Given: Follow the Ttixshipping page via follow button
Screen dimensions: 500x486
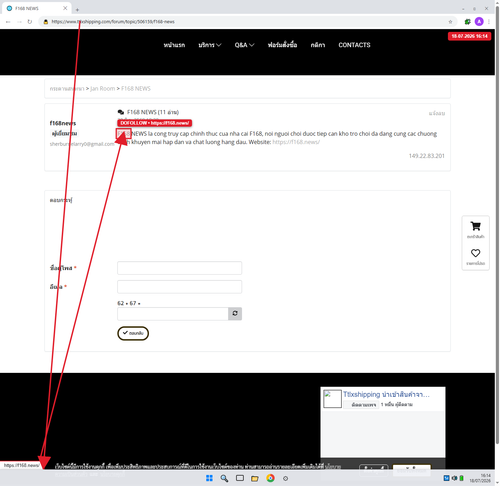Looking at the screenshot, I should coord(362,405).
